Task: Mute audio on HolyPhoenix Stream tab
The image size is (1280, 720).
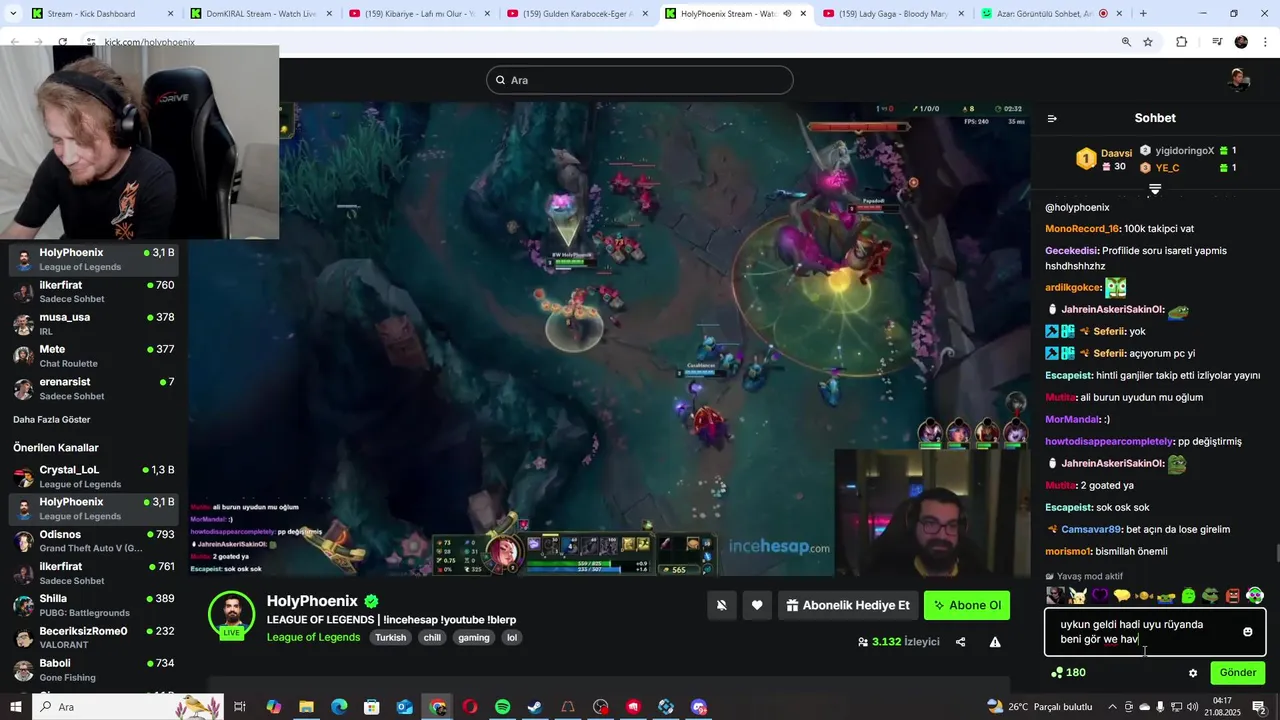Action: pos(788,14)
